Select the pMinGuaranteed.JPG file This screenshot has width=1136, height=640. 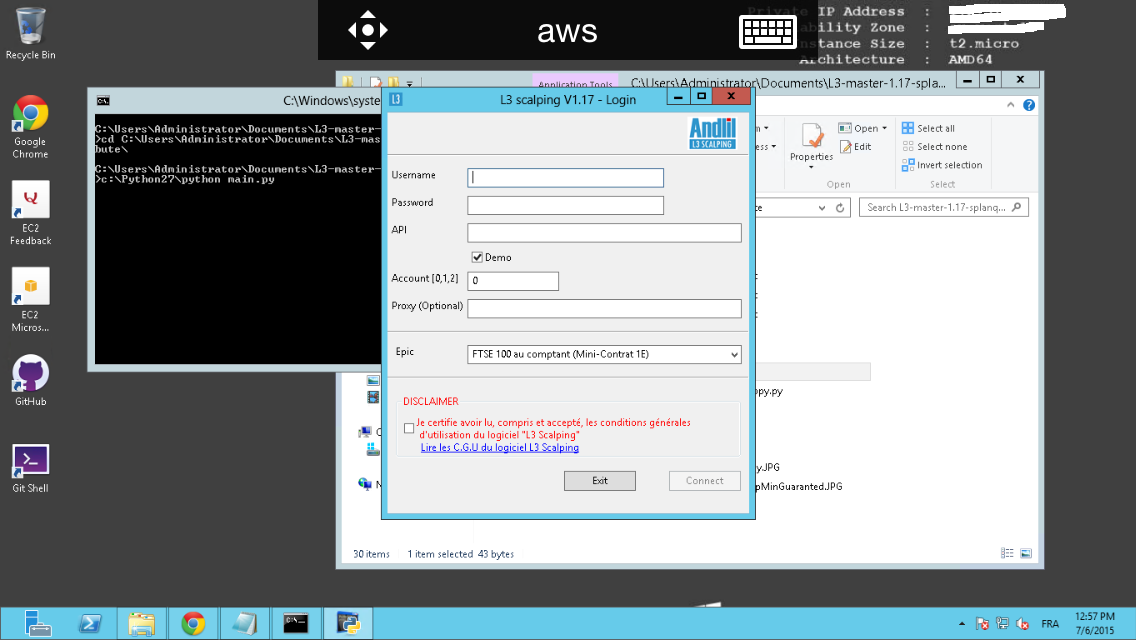[x=798, y=486]
